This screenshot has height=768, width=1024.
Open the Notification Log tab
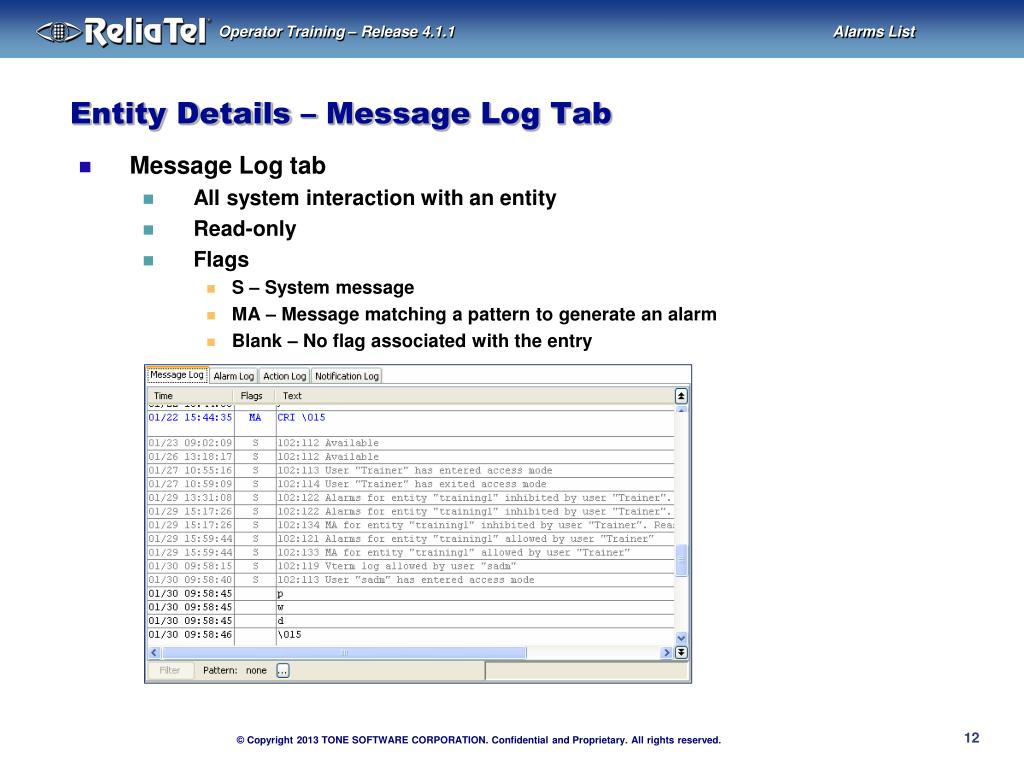coord(347,376)
